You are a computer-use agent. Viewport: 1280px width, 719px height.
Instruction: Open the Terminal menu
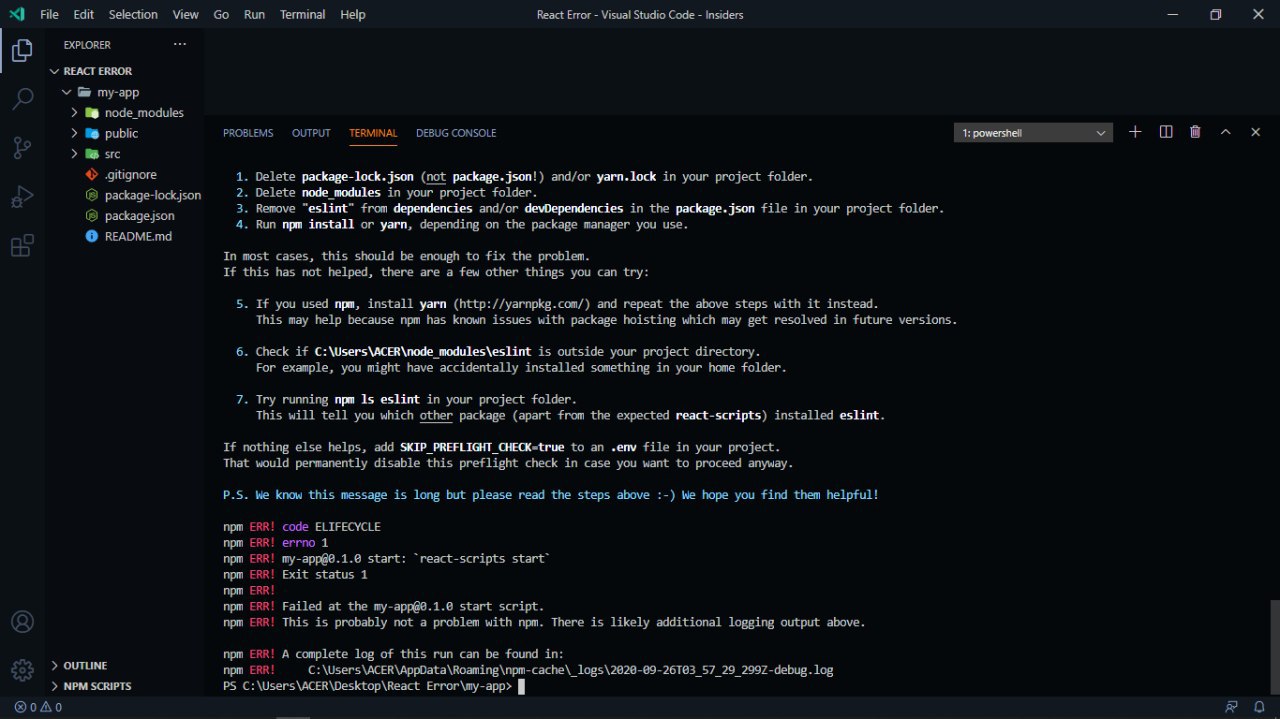302,14
